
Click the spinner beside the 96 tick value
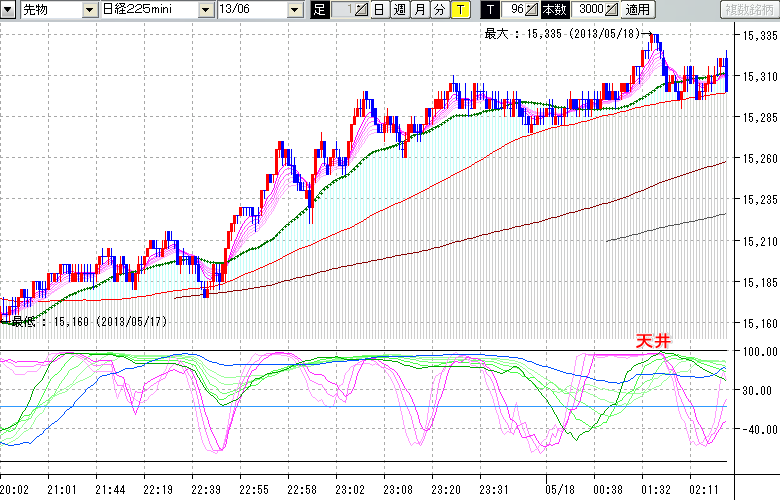[533, 10]
